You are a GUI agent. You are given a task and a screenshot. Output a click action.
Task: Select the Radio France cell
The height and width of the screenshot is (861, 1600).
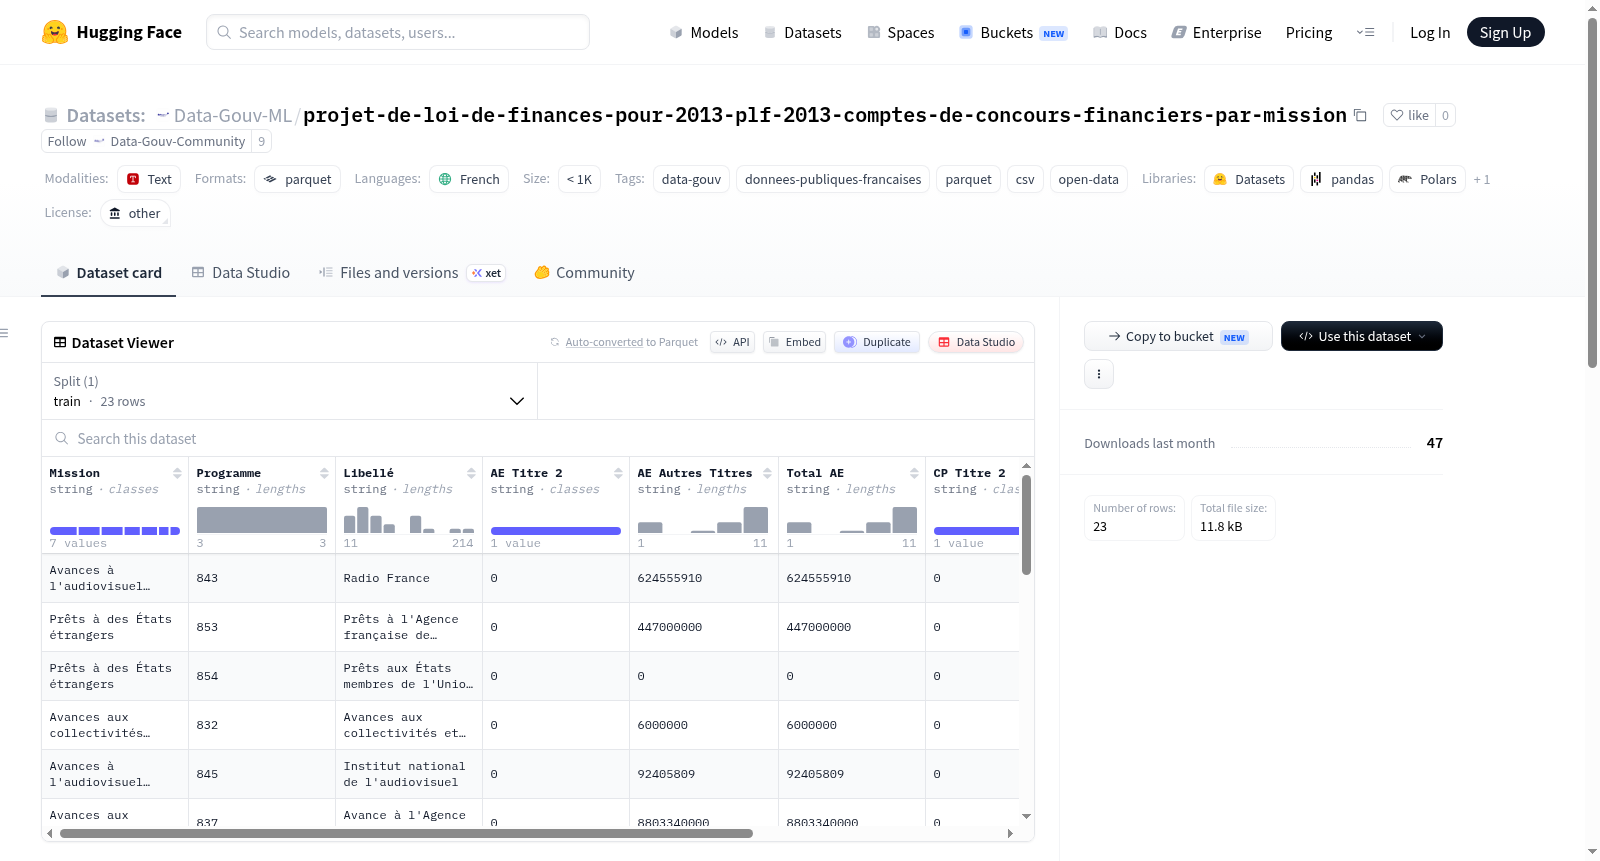pyautogui.click(x=408, y=578)
